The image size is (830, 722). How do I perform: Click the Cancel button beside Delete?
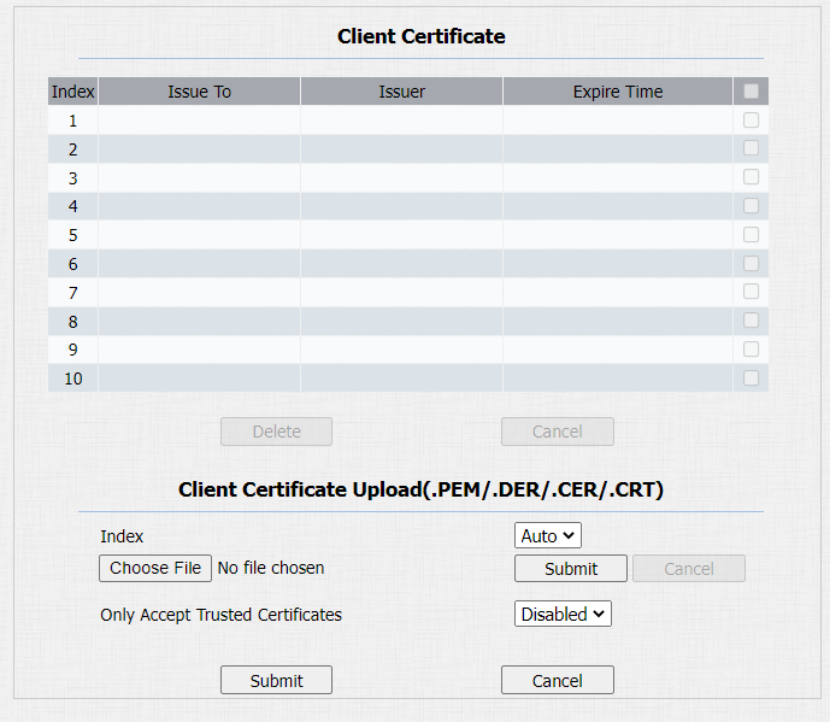[x=557, y=431]
